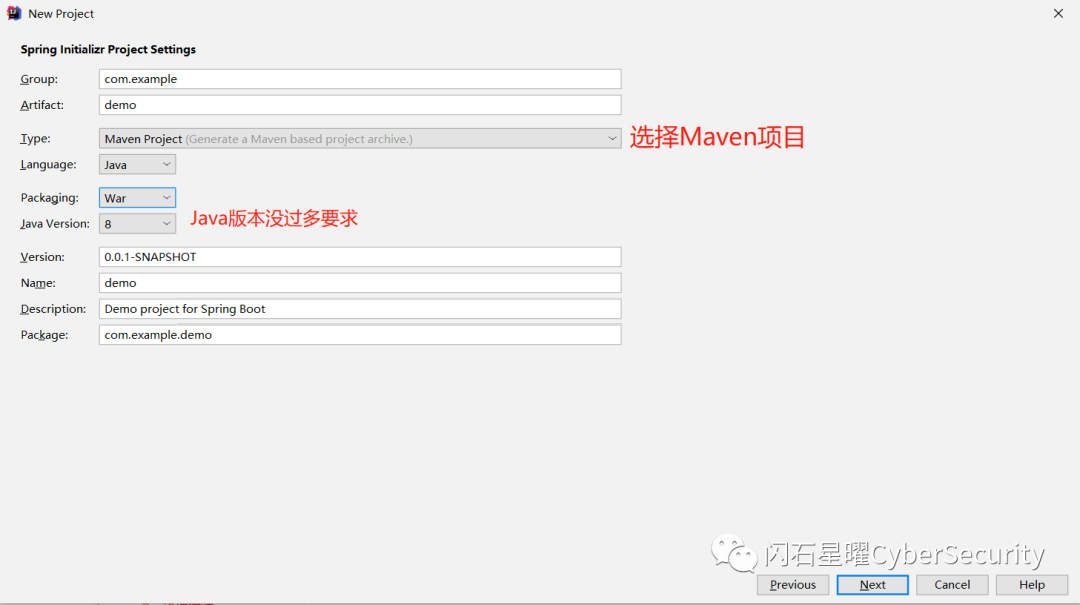Click the Version field with 0.0.1-SNAPSHOT
1080x605 pixels.
click(x=360, y=257)
